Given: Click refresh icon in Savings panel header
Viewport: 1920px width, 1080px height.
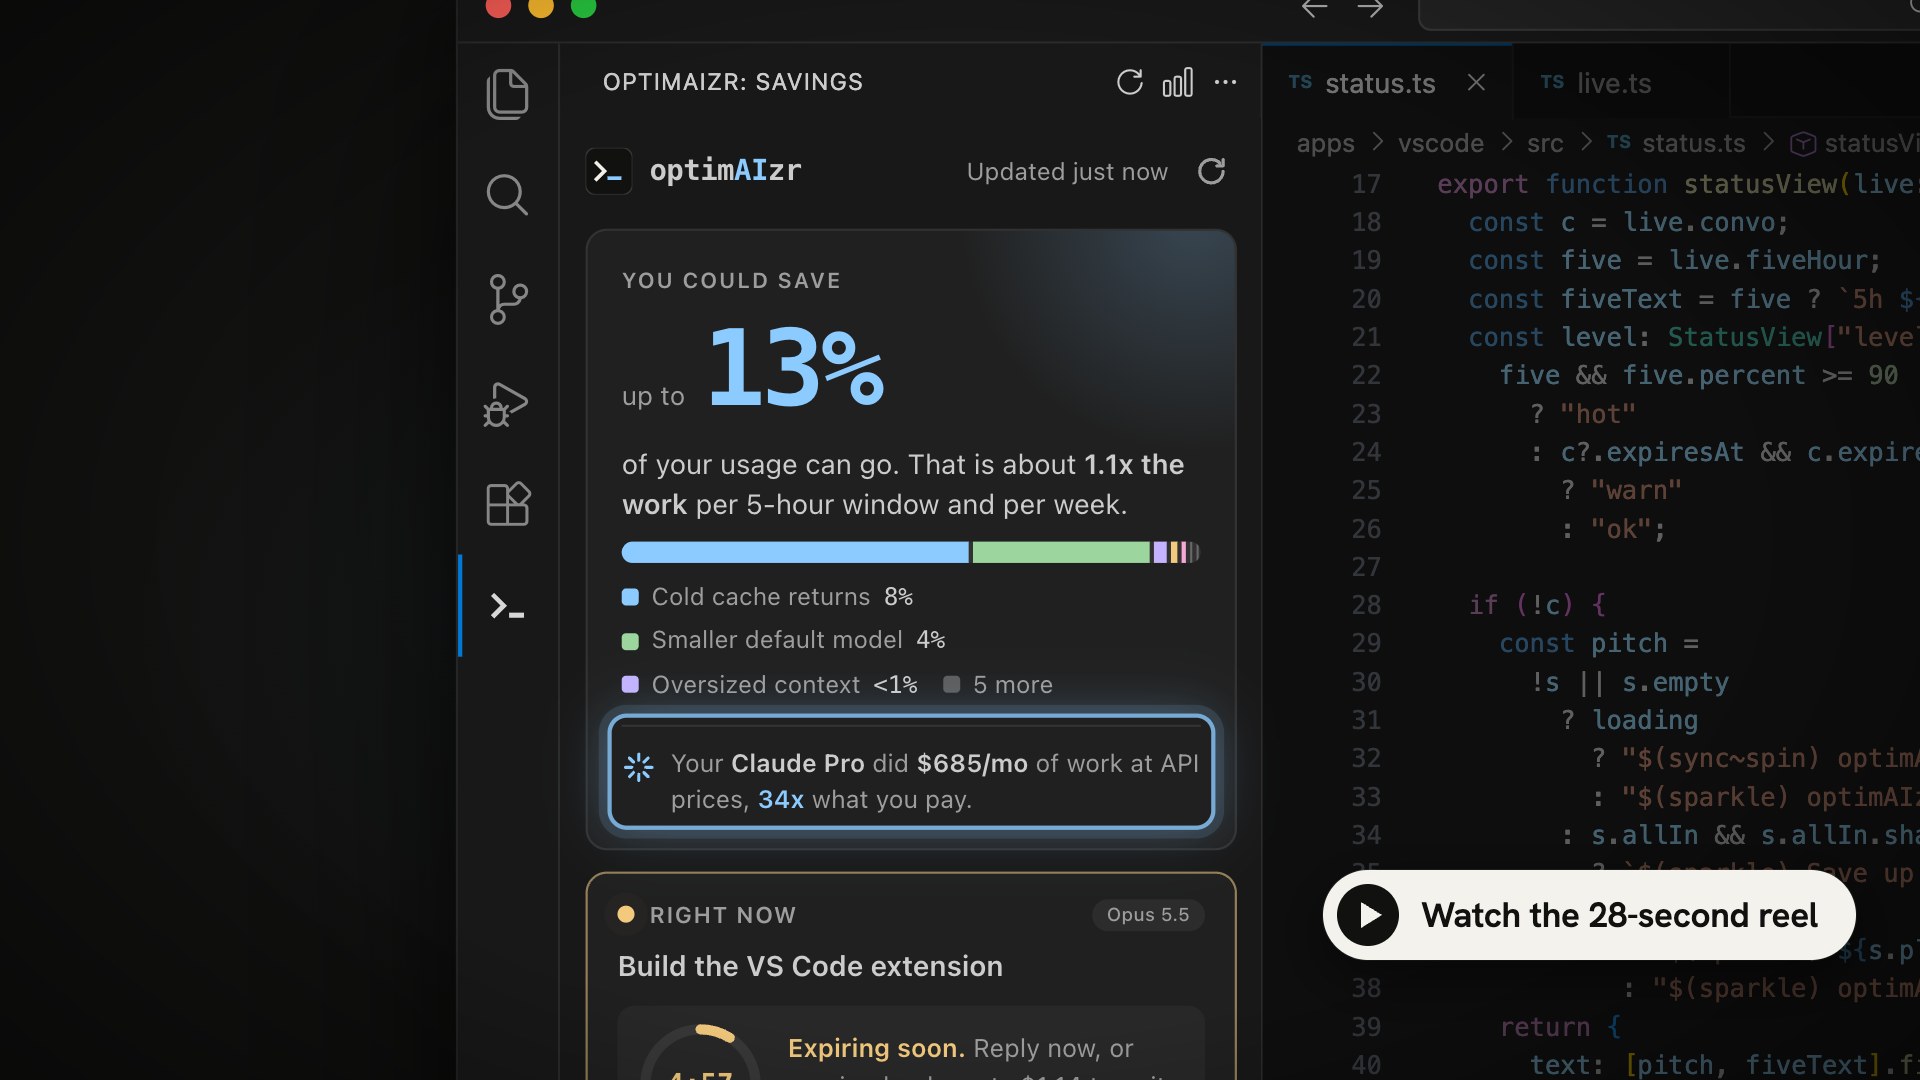Looking at the screenshot, I should pyautogui.click(x=1130, y=82).
